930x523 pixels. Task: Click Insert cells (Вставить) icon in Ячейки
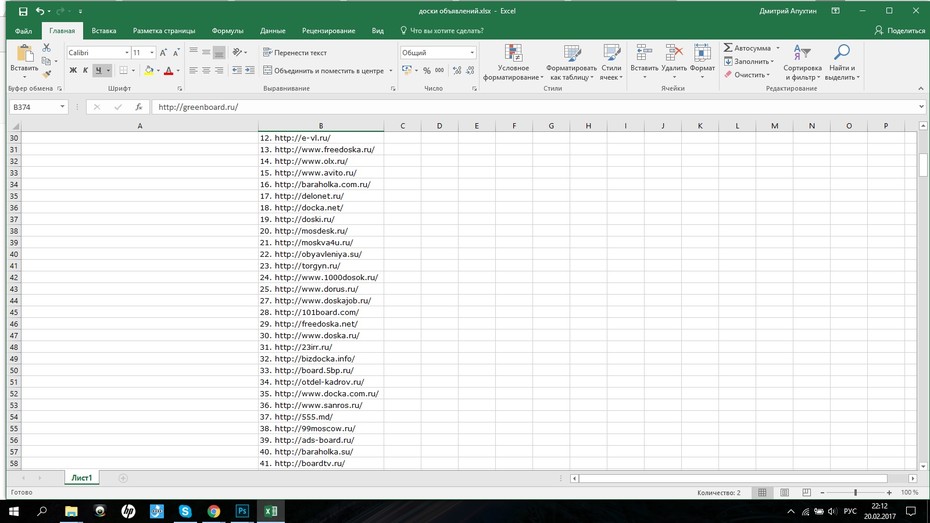[x=644, y=53]
